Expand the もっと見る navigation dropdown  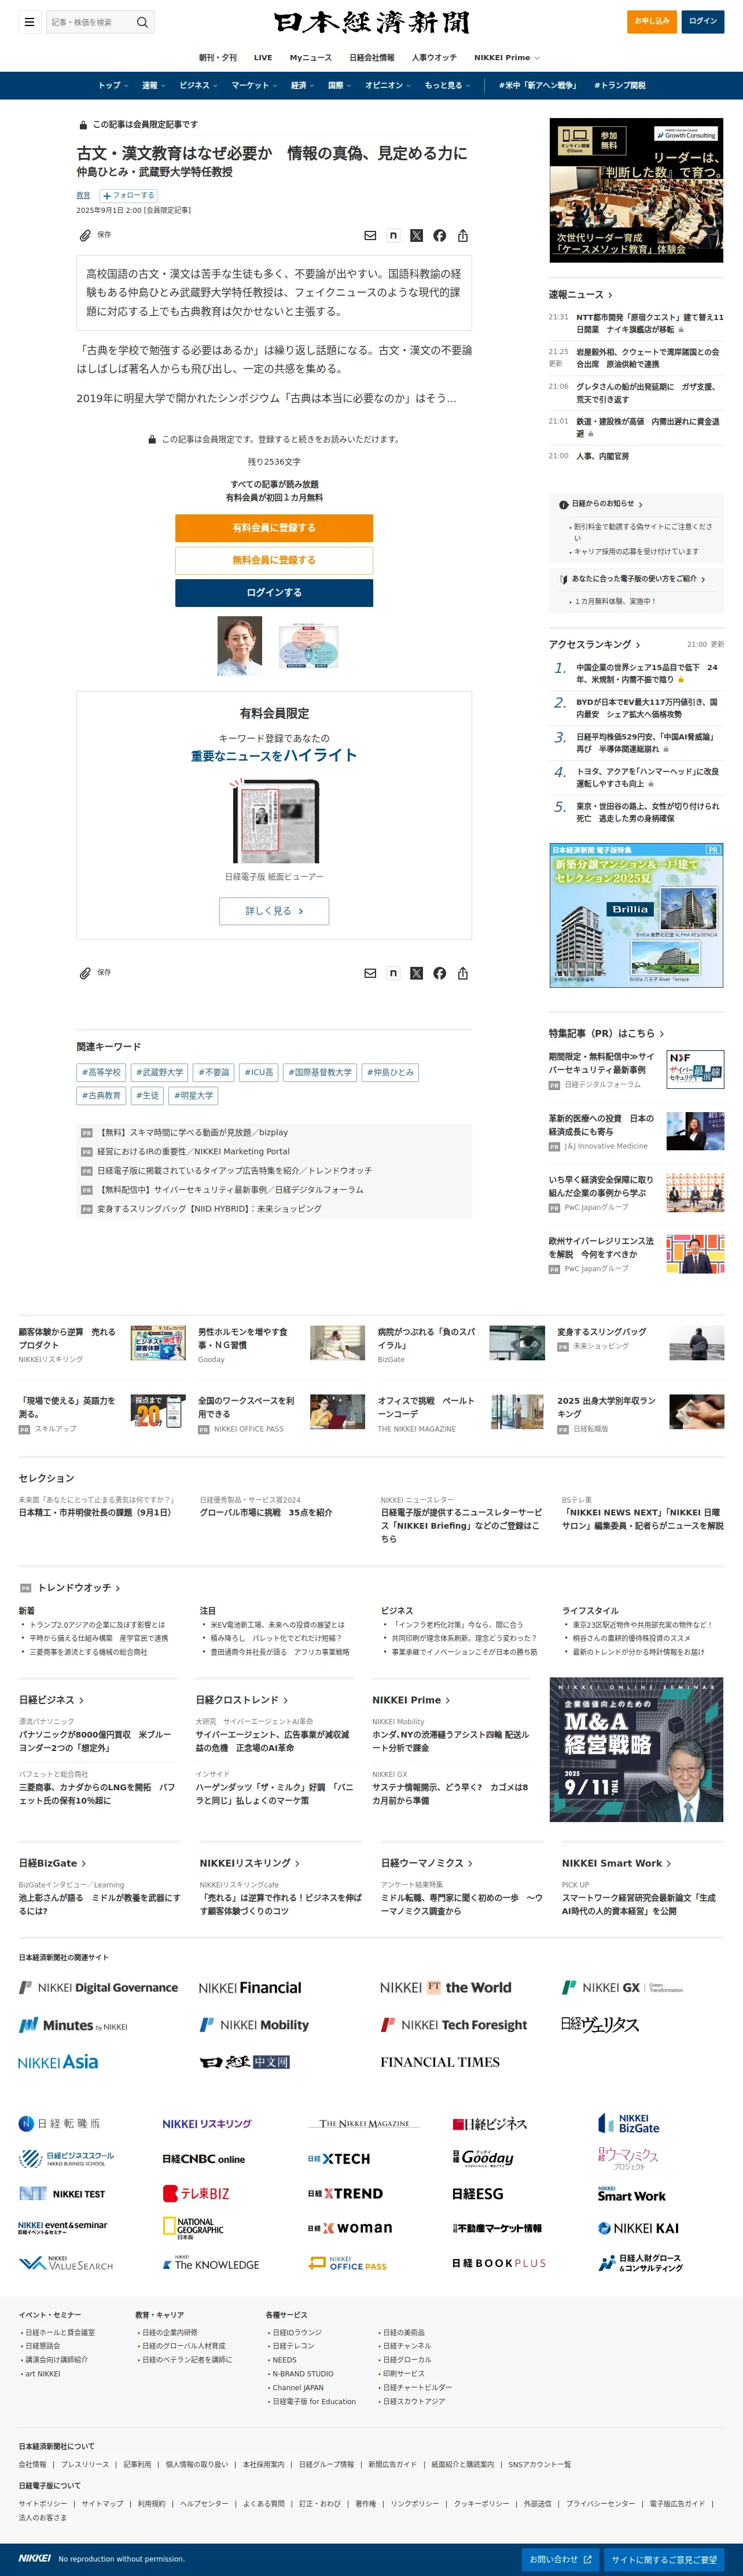pyautogui.click(x=447, y=85)
